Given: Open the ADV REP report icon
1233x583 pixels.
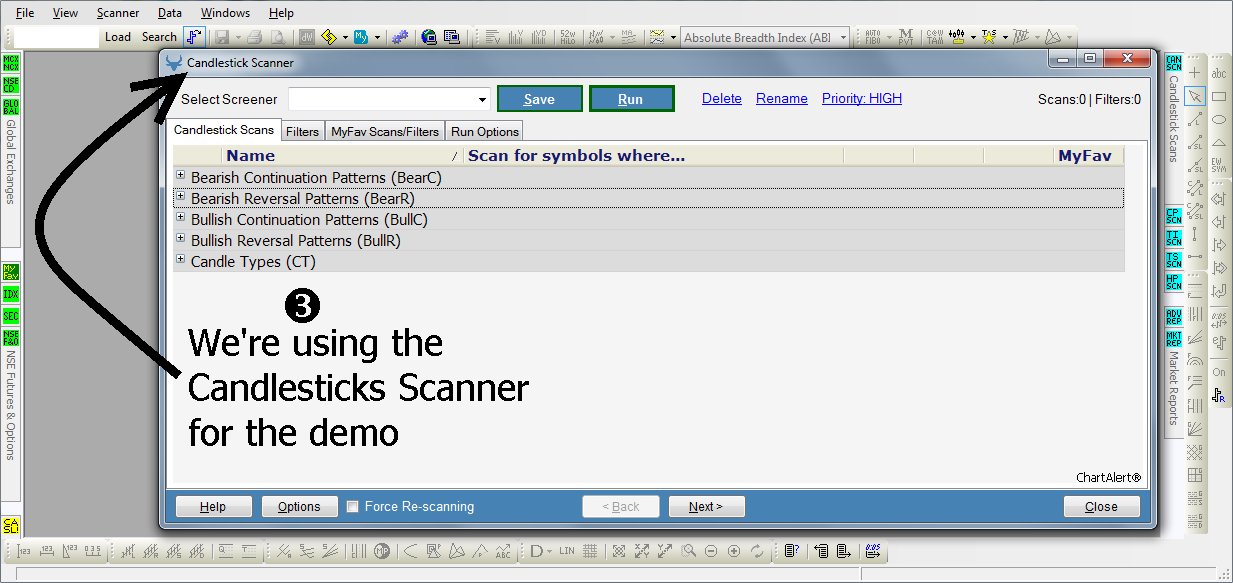Looking at the screenshot, I should pyautogui.click(x=1173, y=316).
